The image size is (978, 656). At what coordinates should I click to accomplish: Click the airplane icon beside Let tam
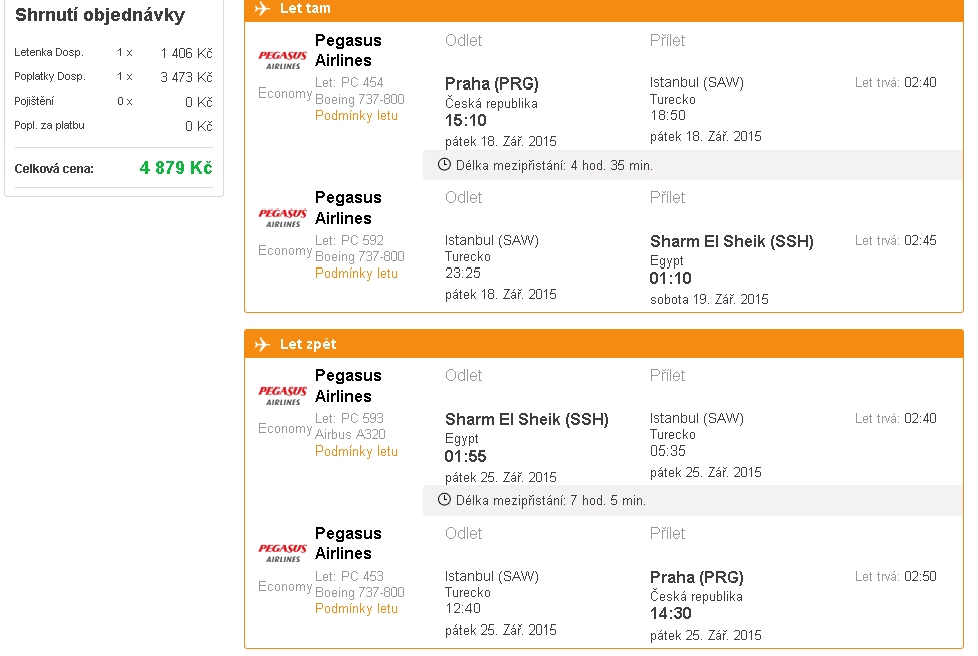pyautogui.click(x=263, y=8)
